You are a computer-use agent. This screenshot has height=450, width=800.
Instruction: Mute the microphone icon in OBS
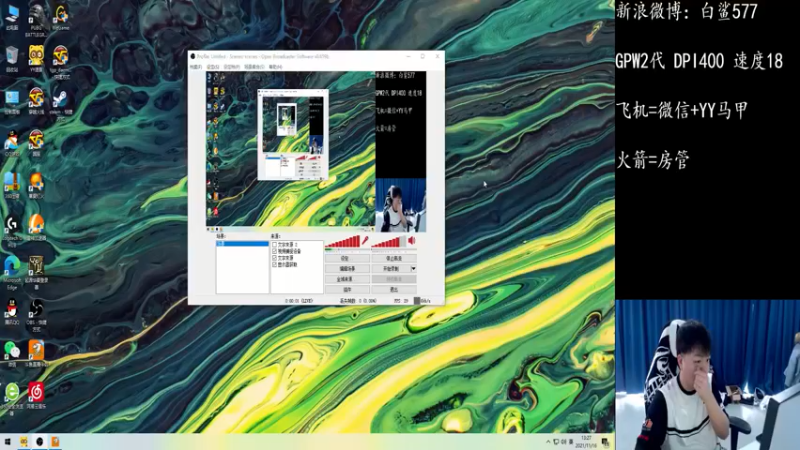click(365, 241)
